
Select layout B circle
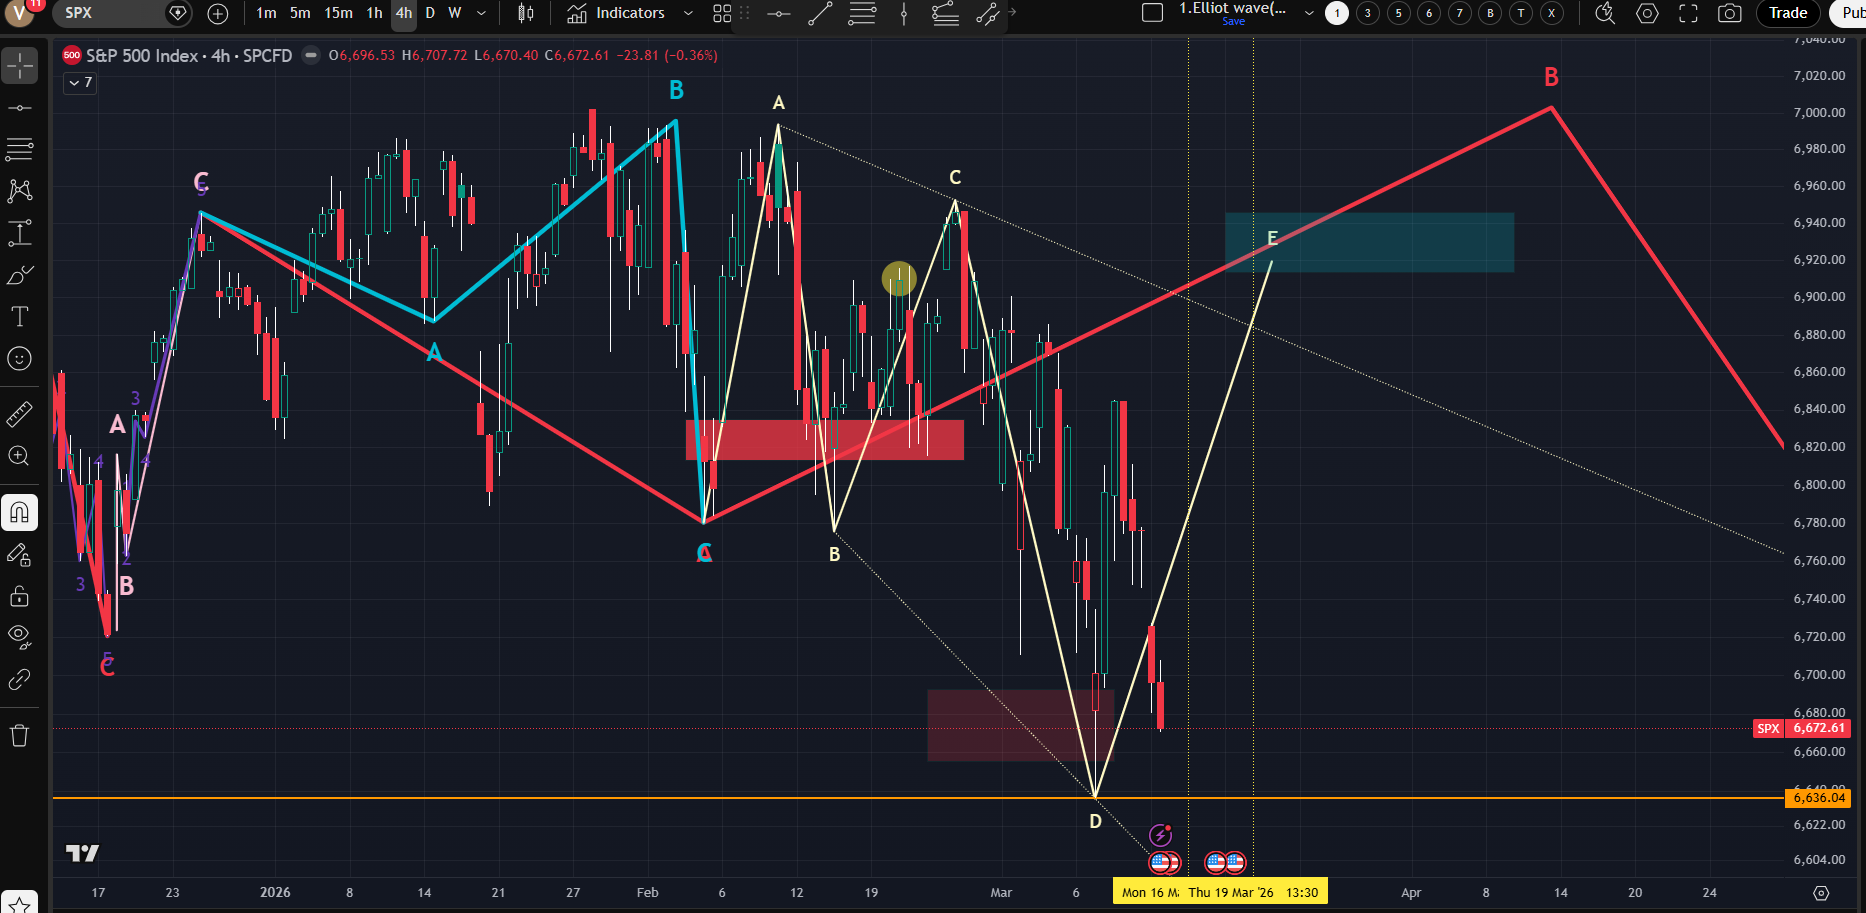point(1490,13)
